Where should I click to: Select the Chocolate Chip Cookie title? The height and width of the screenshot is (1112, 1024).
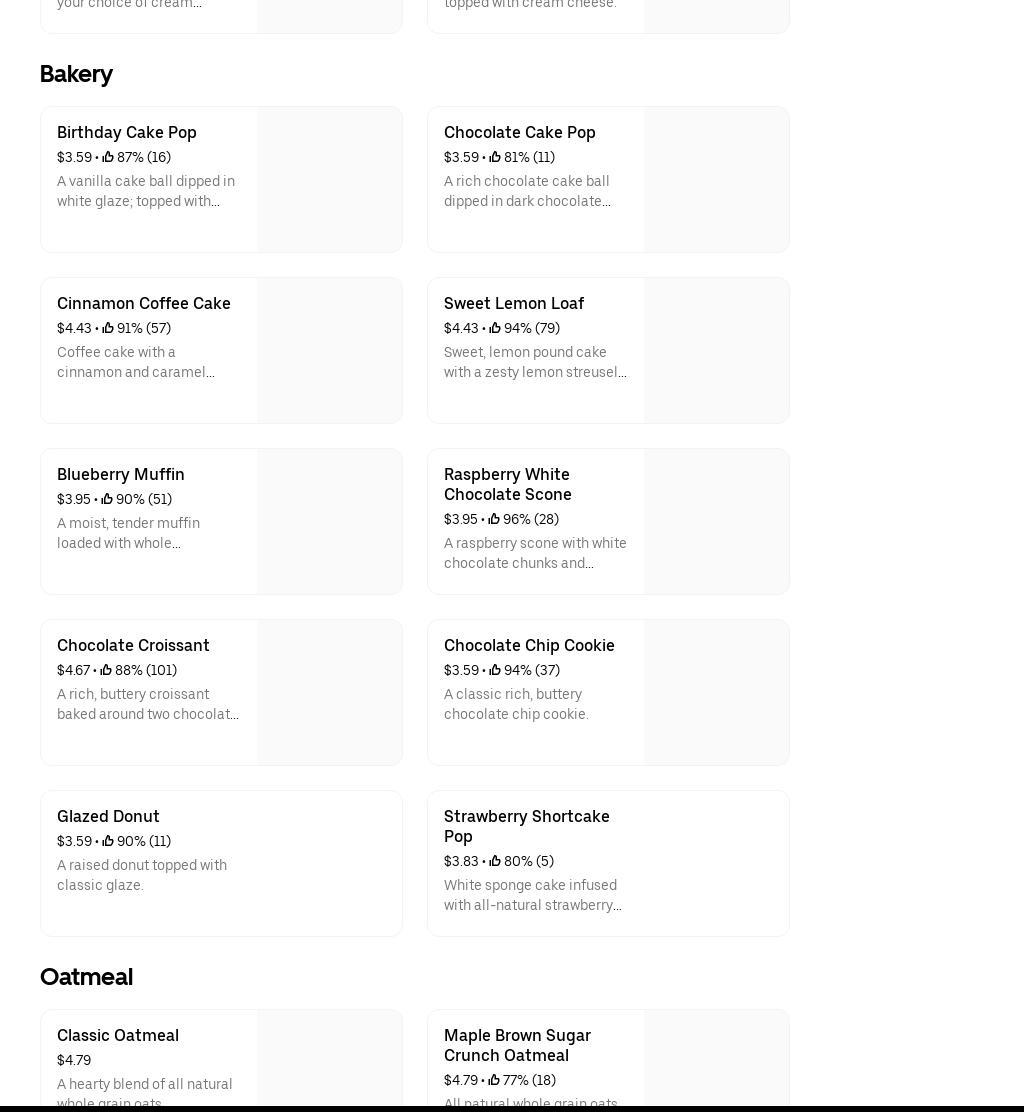point(529,645)
